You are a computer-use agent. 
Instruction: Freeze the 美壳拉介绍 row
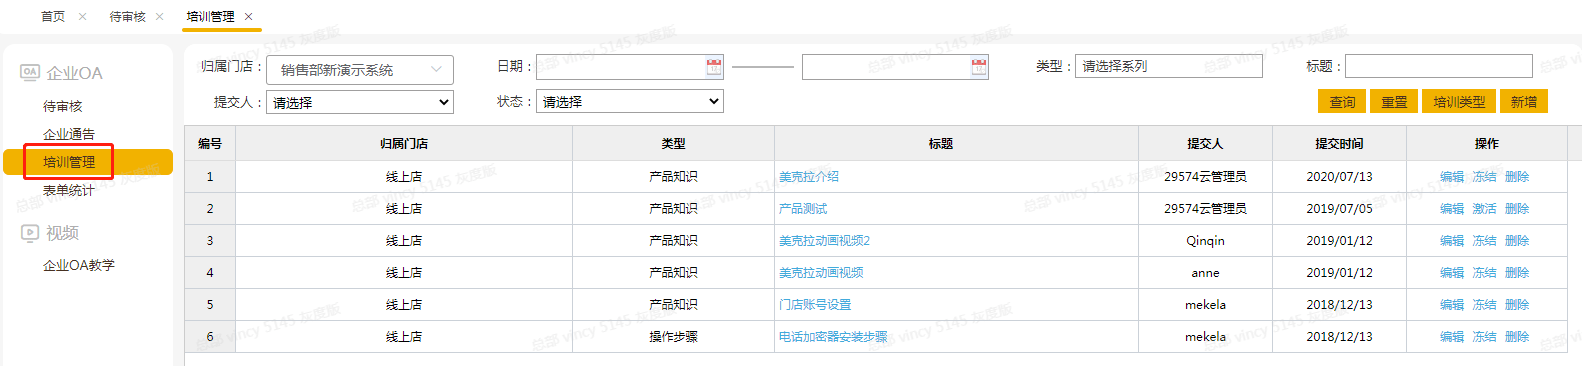1484,176
